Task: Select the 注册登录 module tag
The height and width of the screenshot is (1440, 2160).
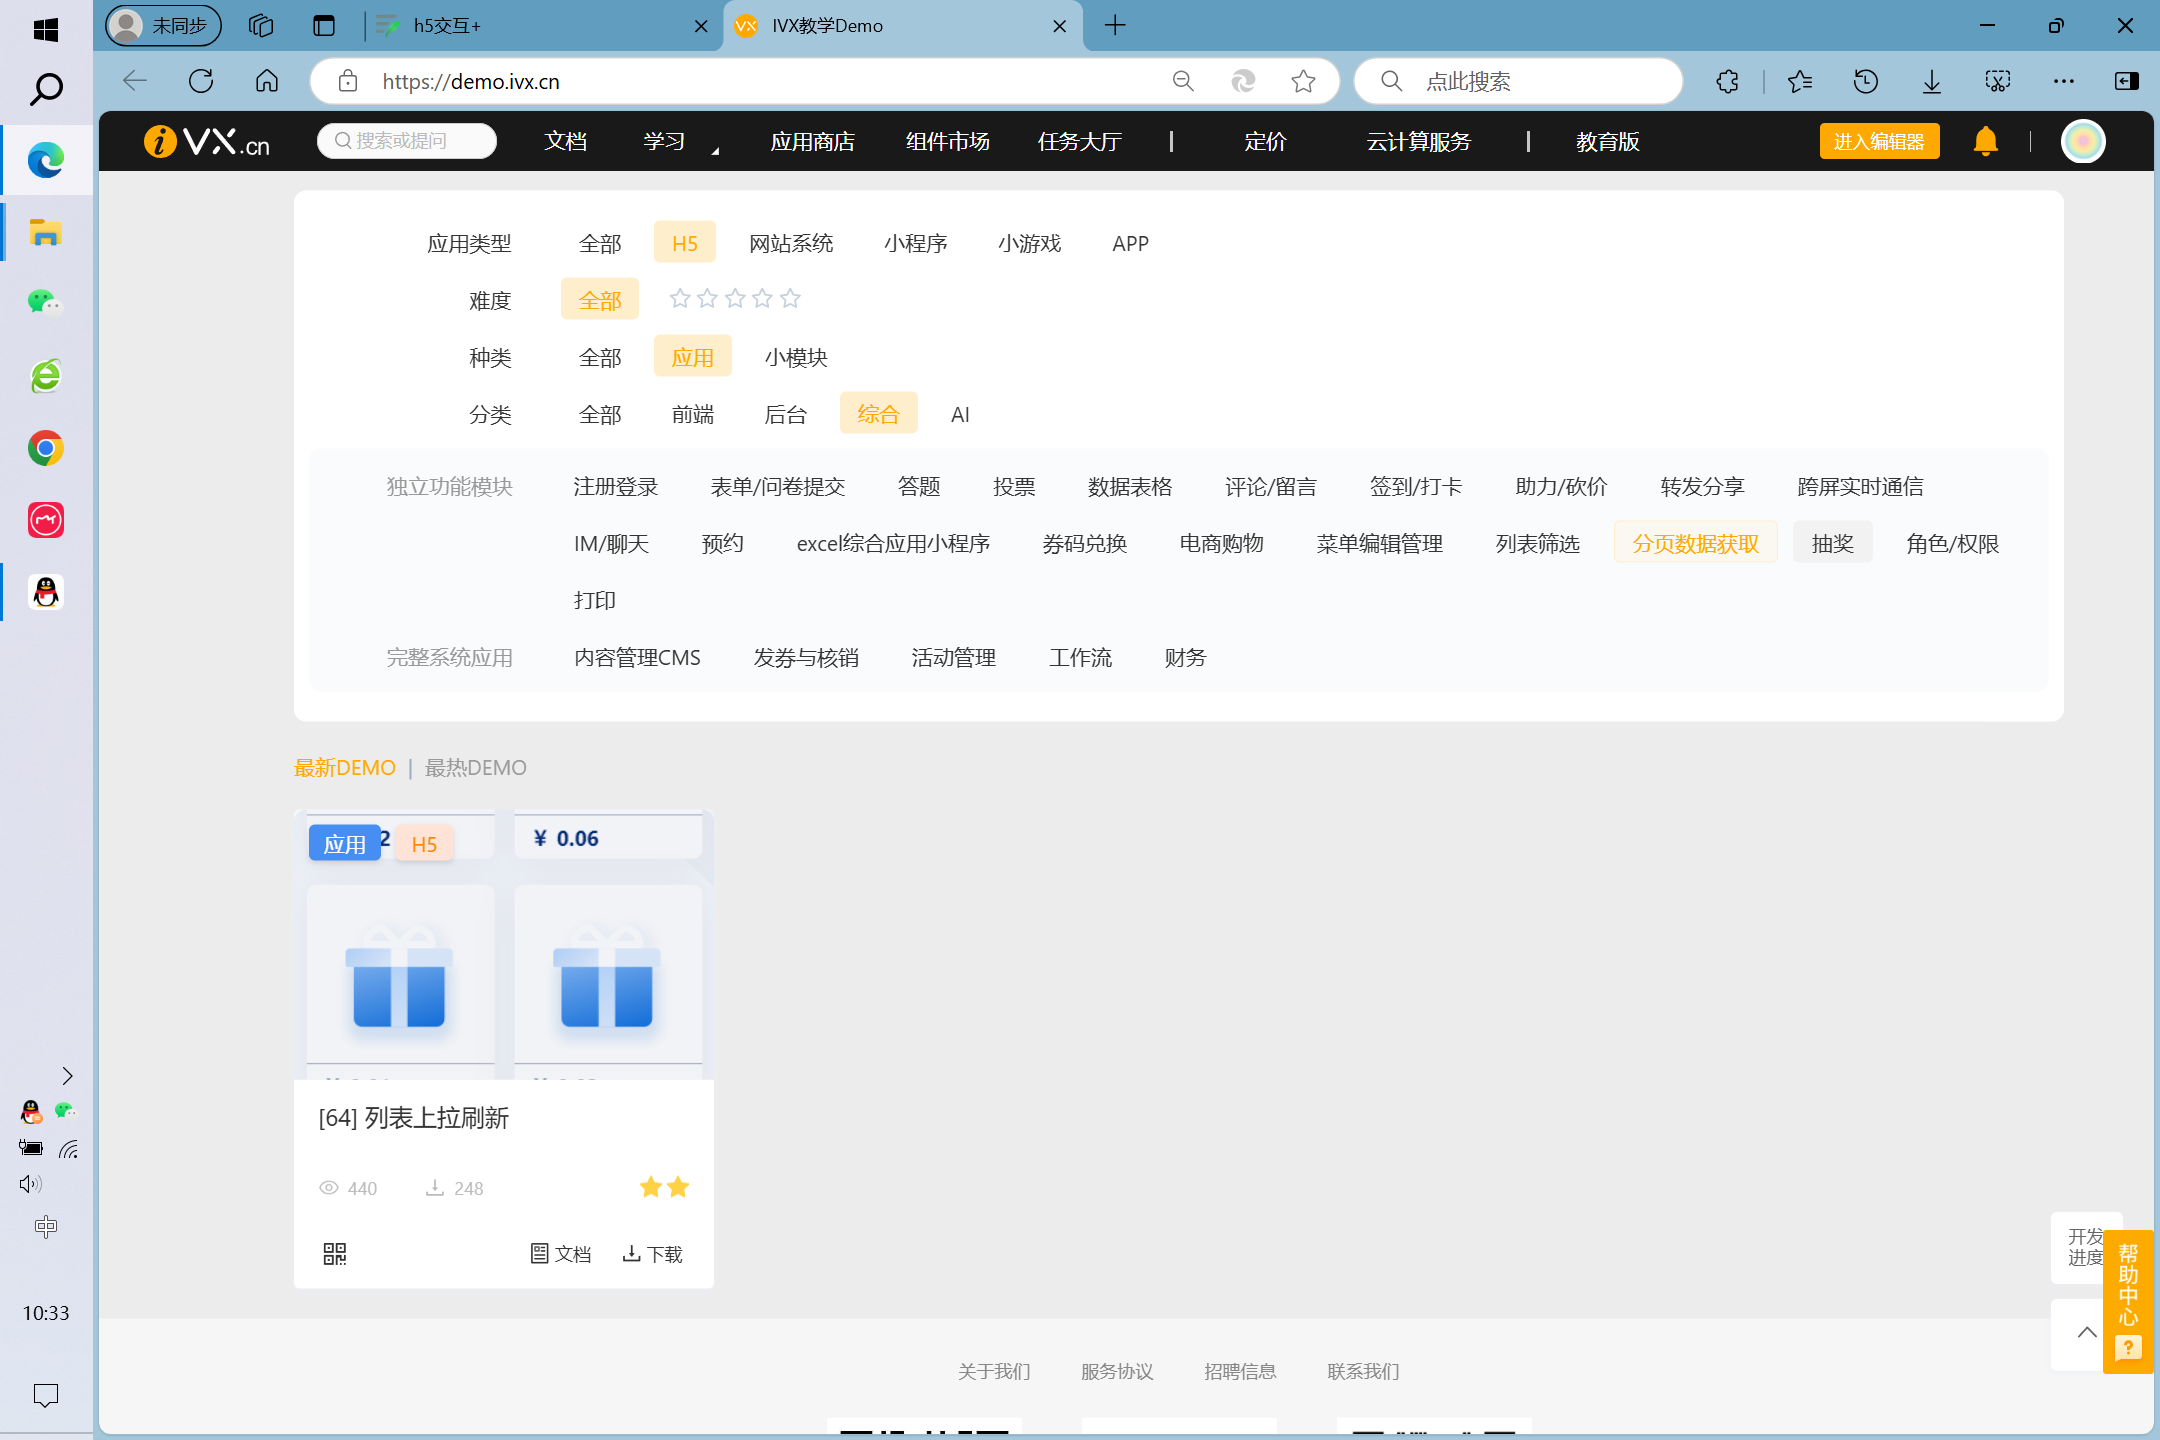Action: tap(616, 486)
